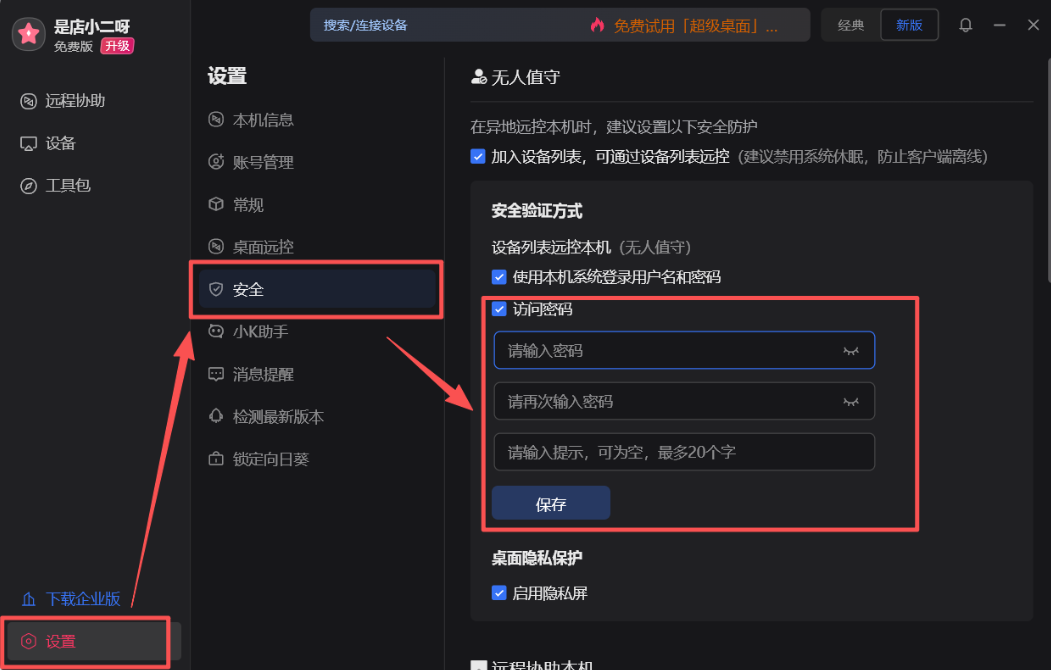The image size is (1051, 670).
Task: Click the 请再次输入密码 confirm field
Action: (684, 401)
